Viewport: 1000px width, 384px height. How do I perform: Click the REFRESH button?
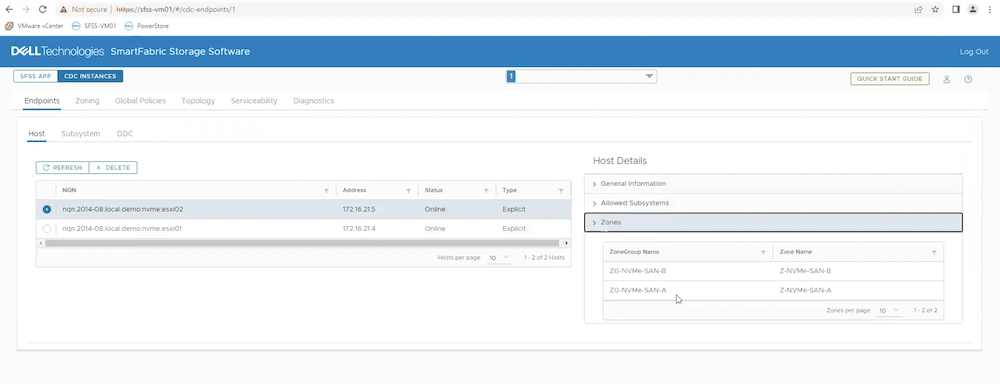coord(62,168)
